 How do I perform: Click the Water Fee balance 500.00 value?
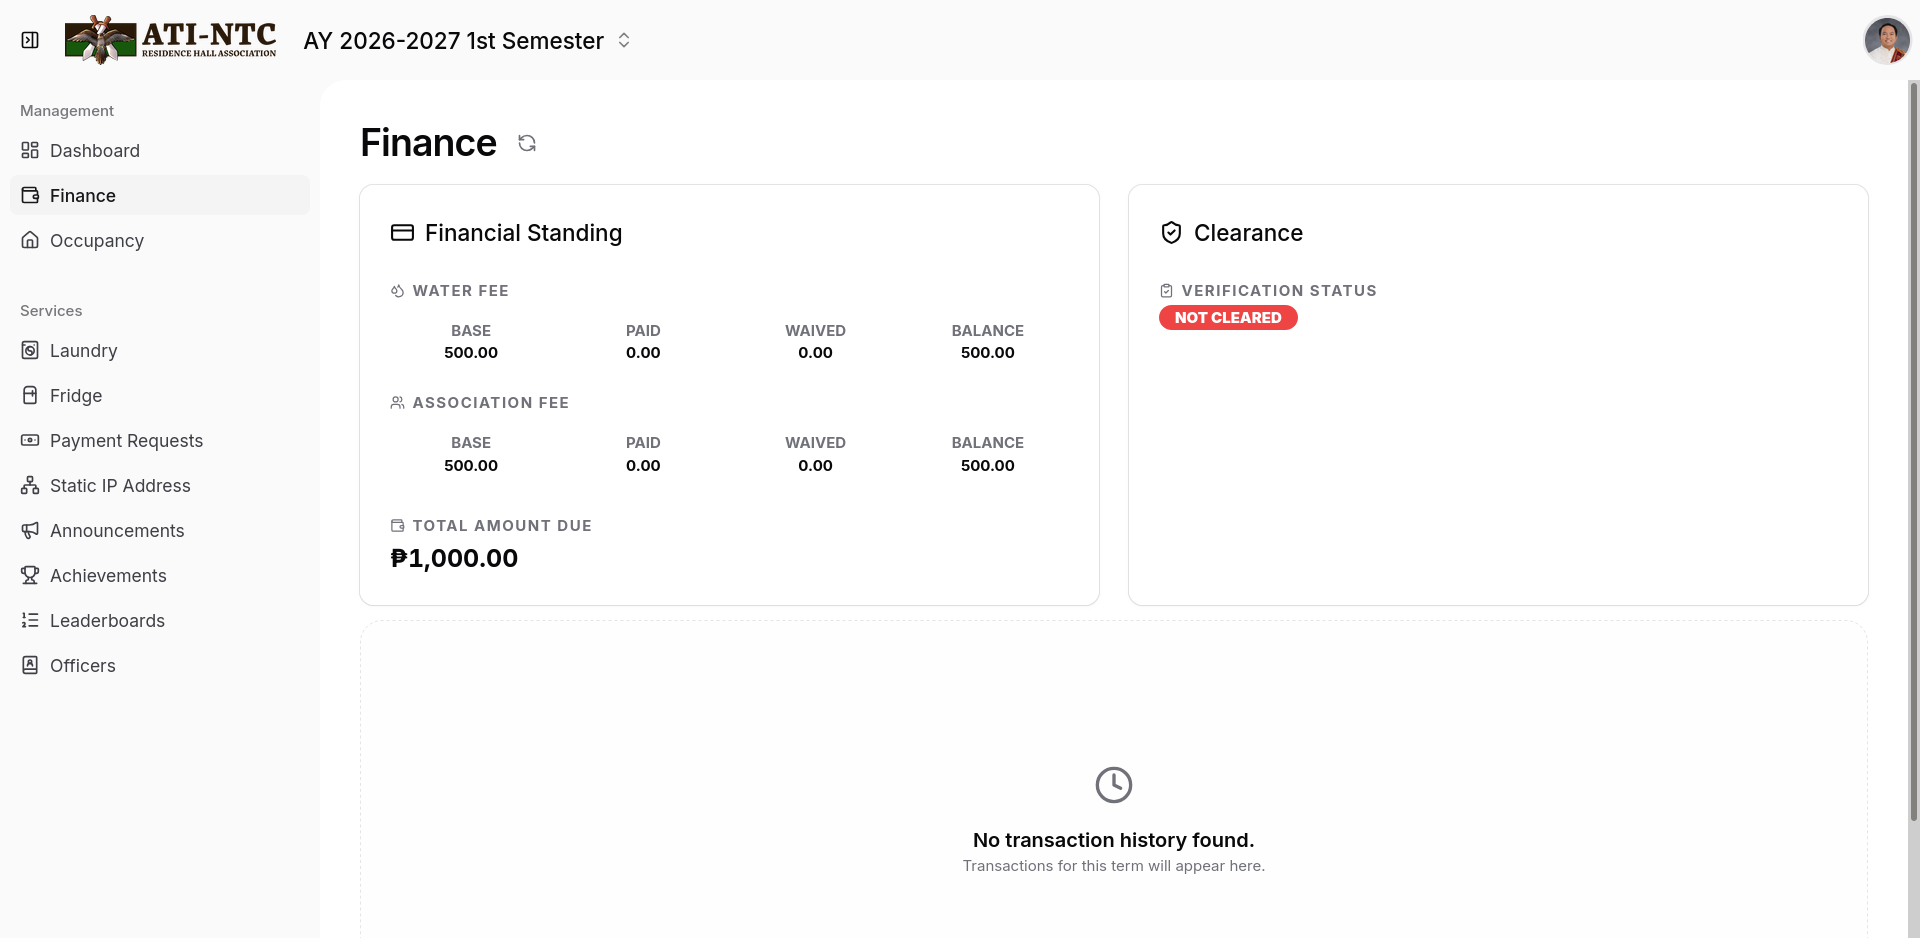[987, 353]
